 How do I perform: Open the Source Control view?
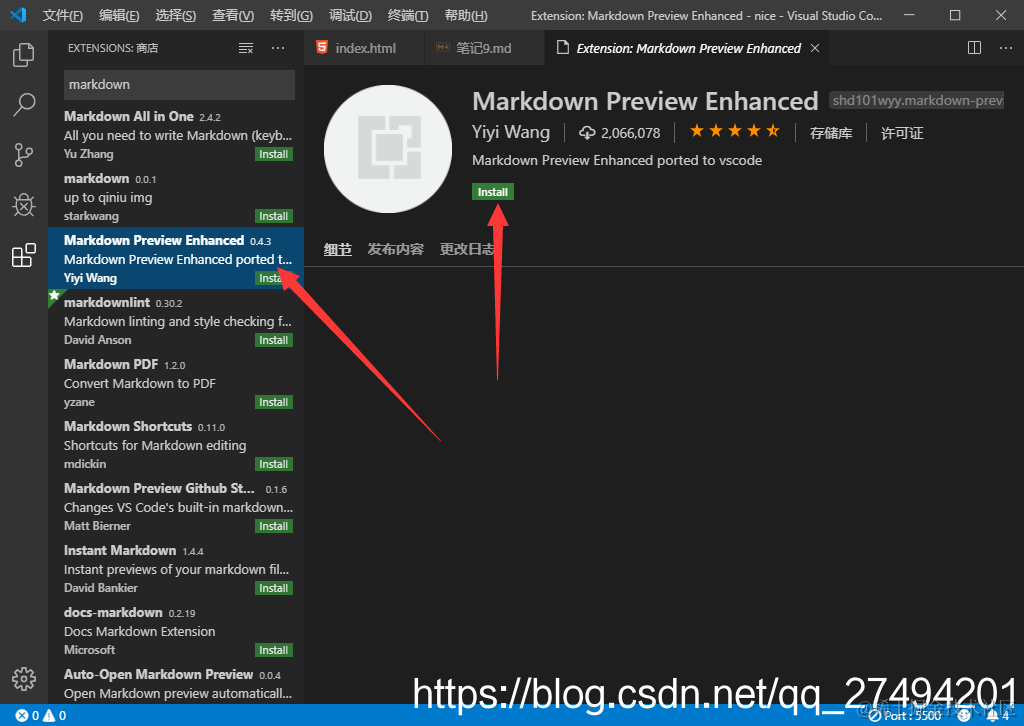click(x=24, y=155)
